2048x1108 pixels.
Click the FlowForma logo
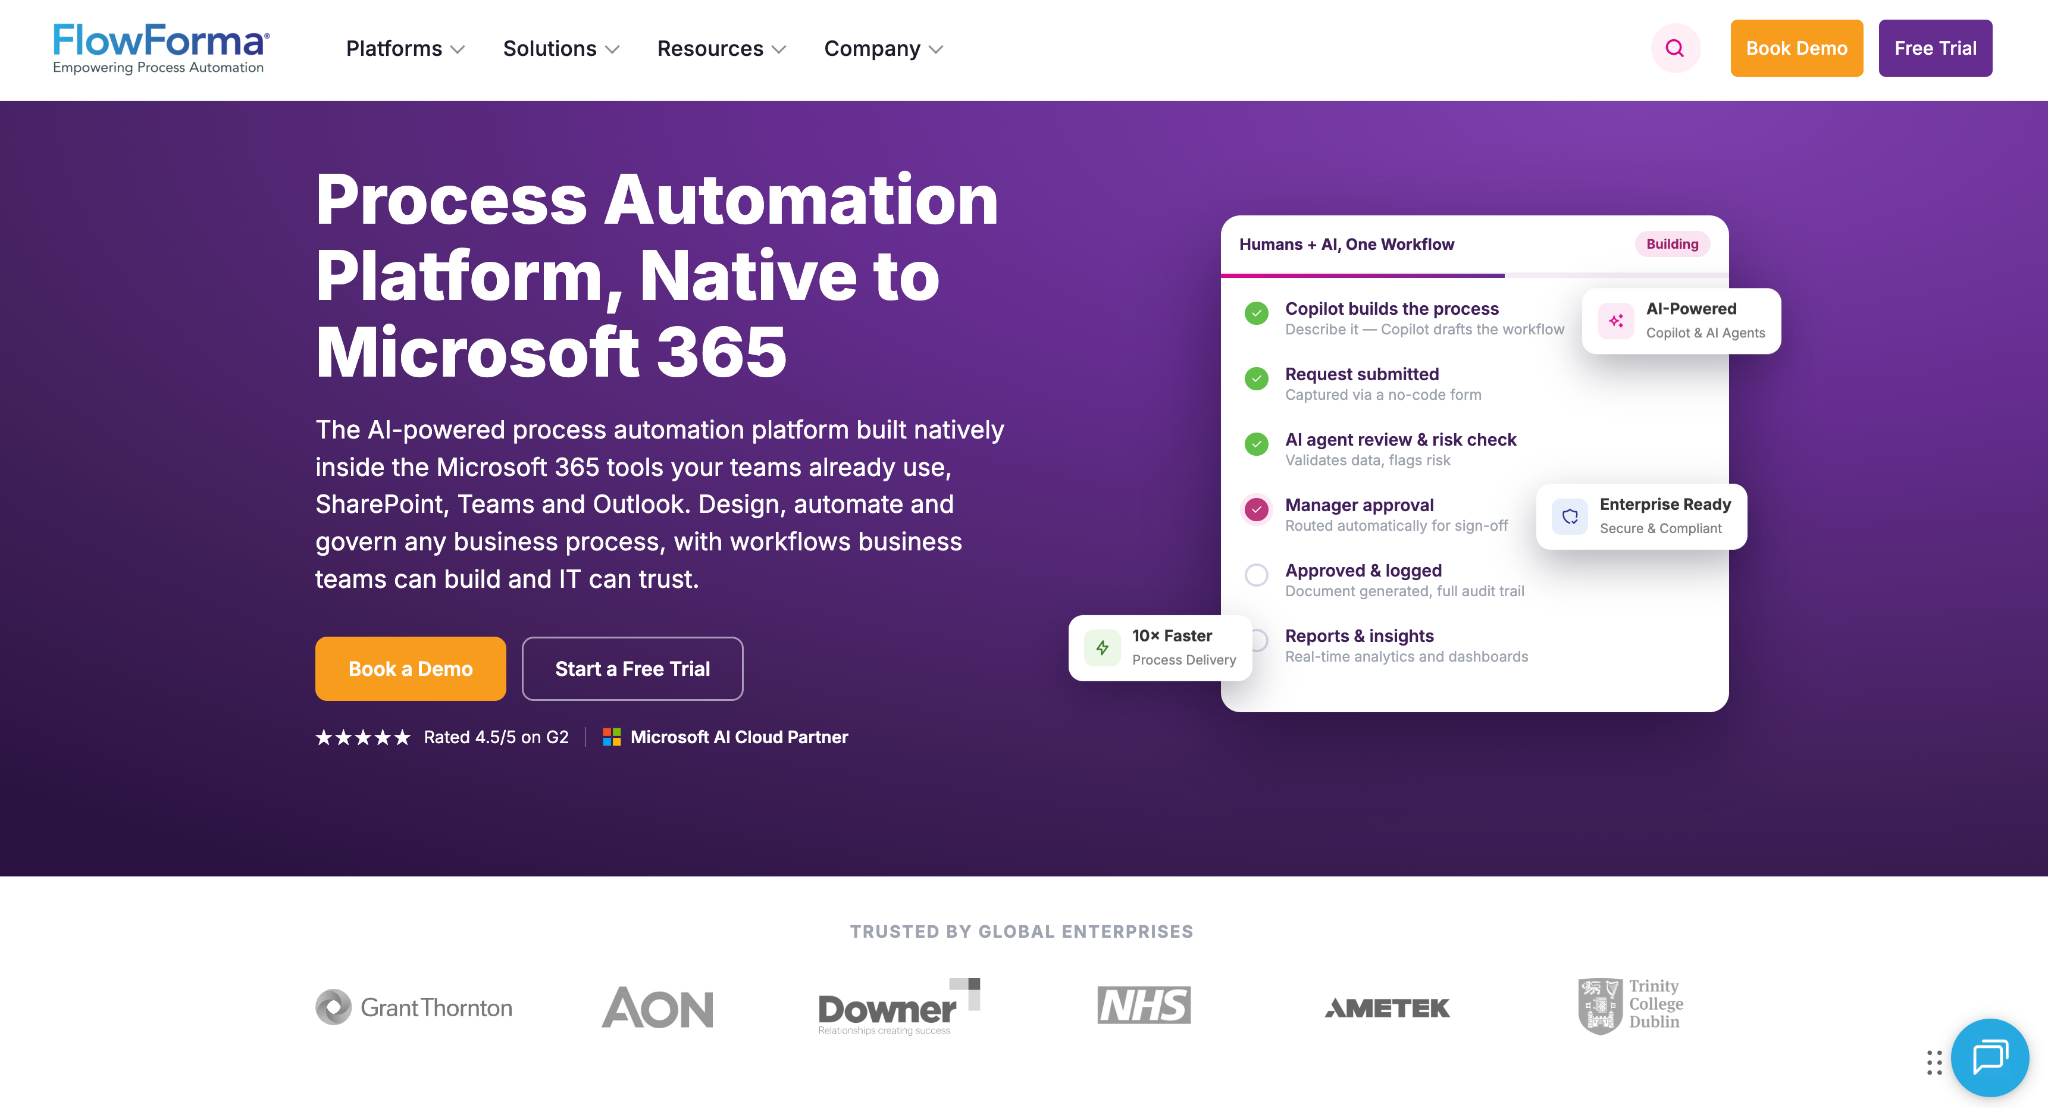coord(161,48)
